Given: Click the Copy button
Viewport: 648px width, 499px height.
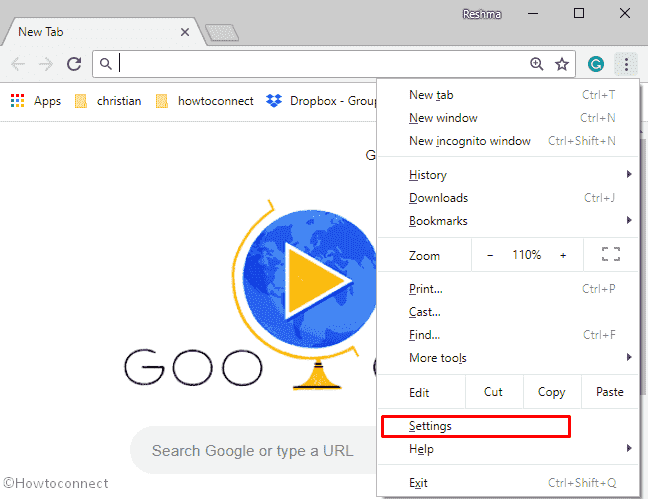Looking at the screenshot, I should click(552, 392).
